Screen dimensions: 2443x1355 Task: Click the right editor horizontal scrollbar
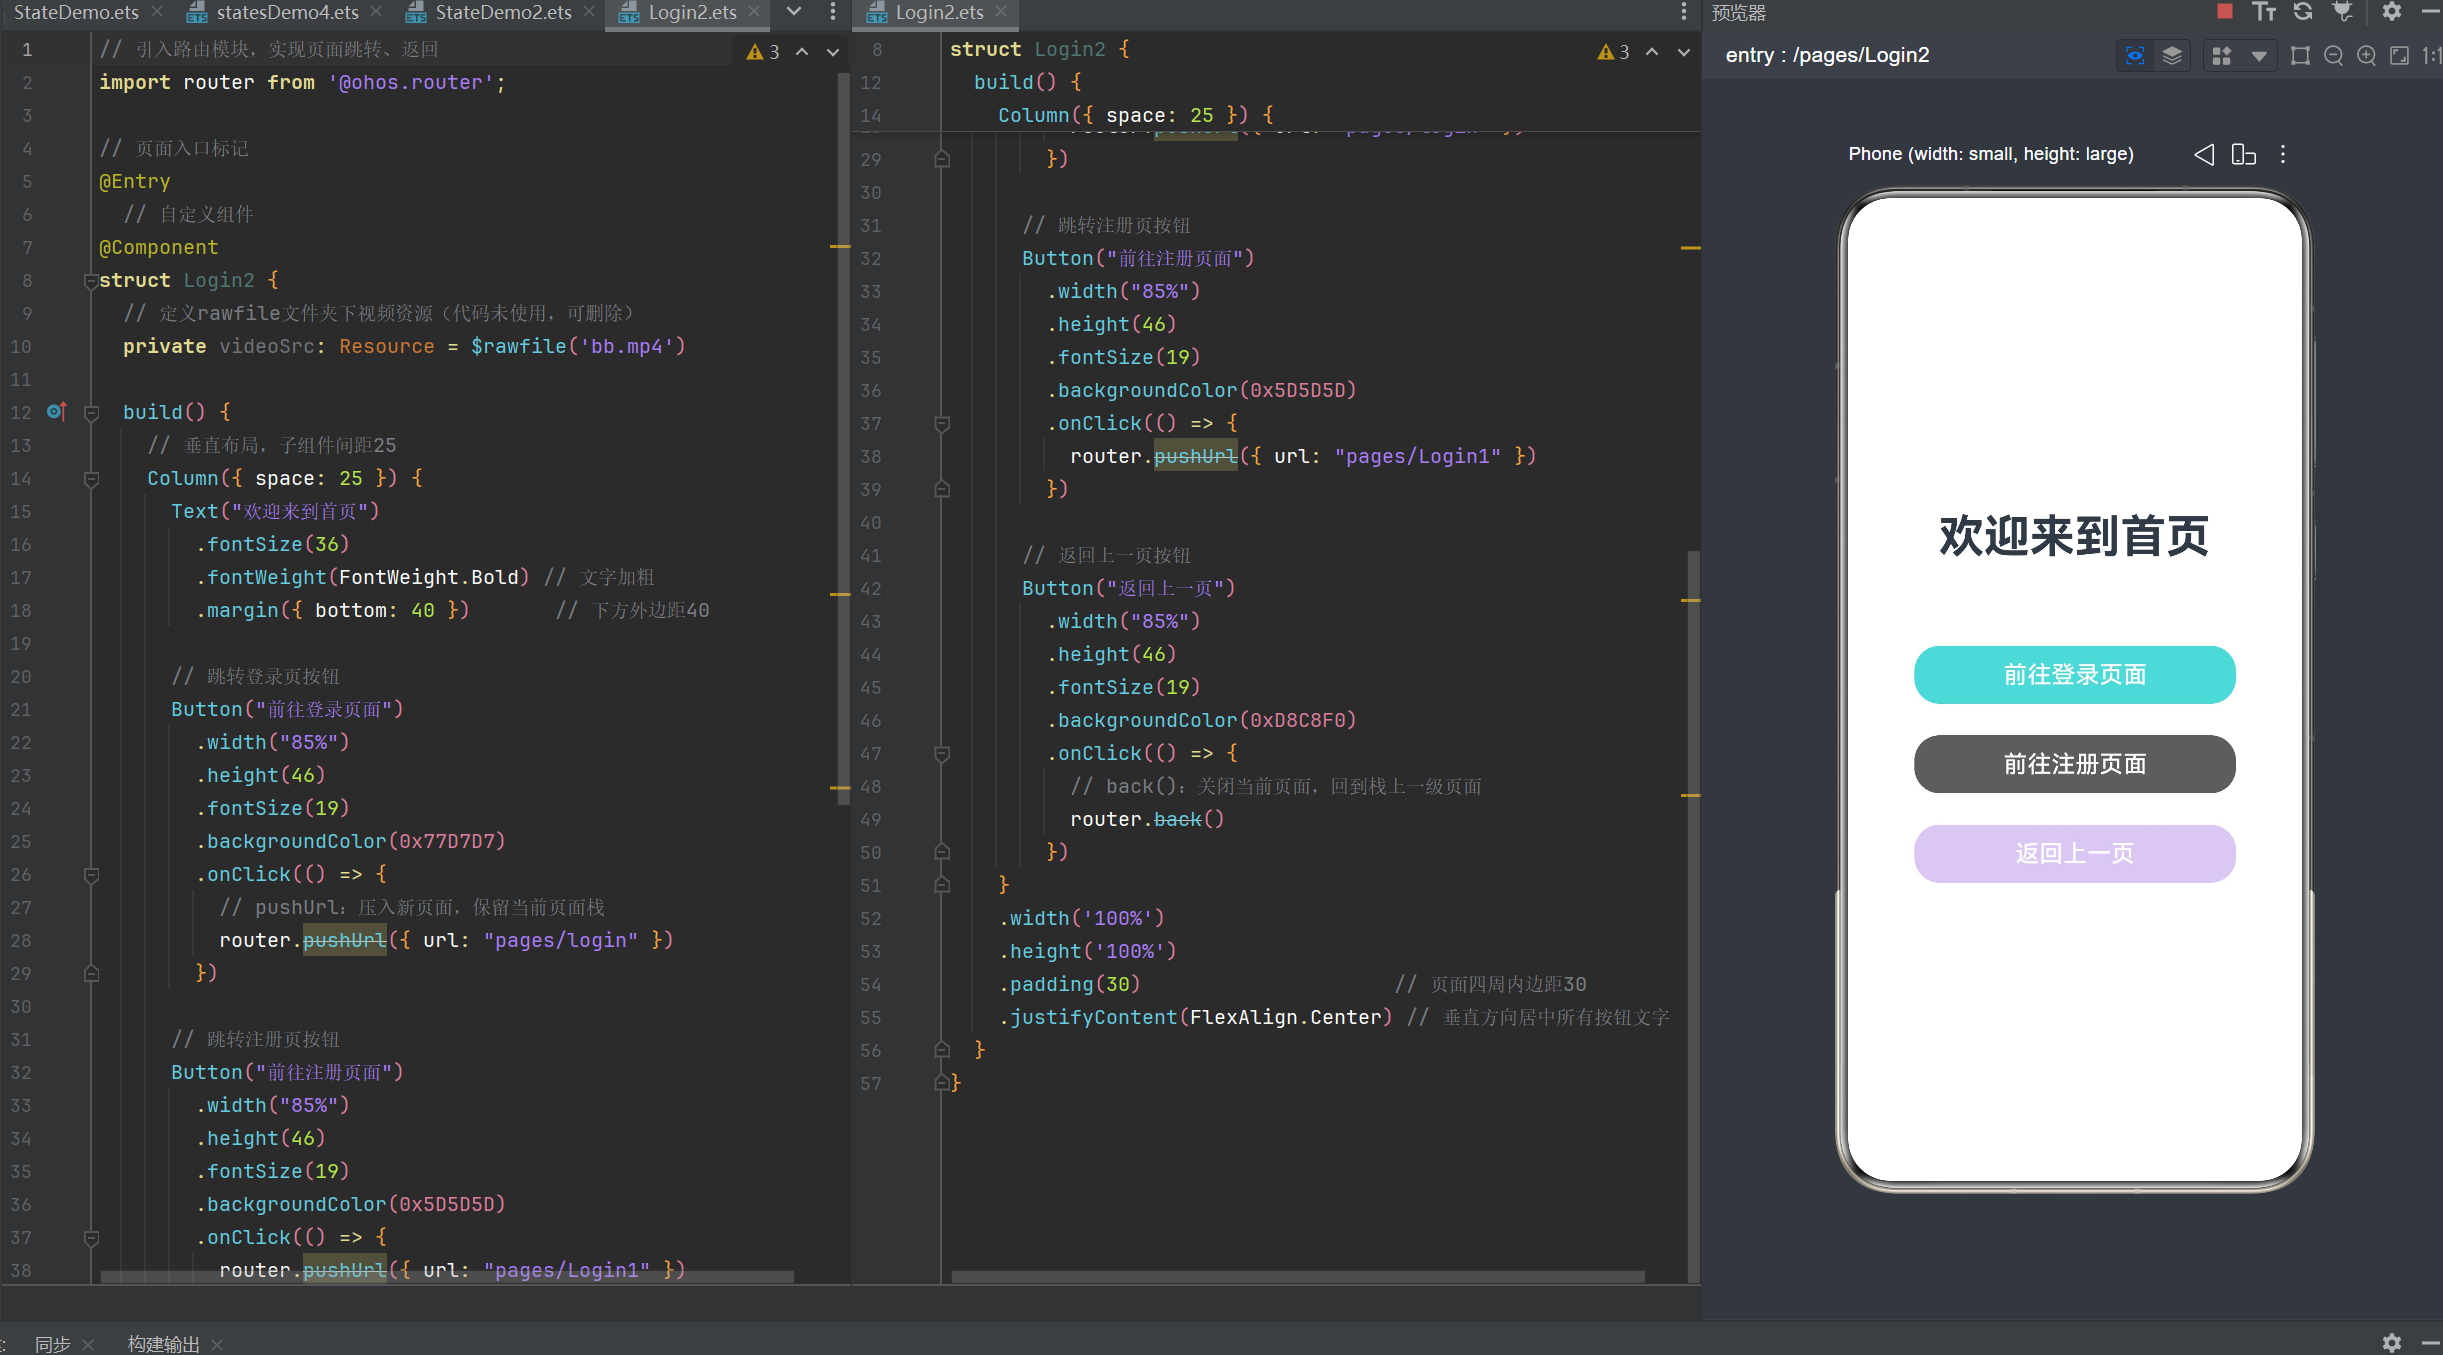tap(1298, 1276)
